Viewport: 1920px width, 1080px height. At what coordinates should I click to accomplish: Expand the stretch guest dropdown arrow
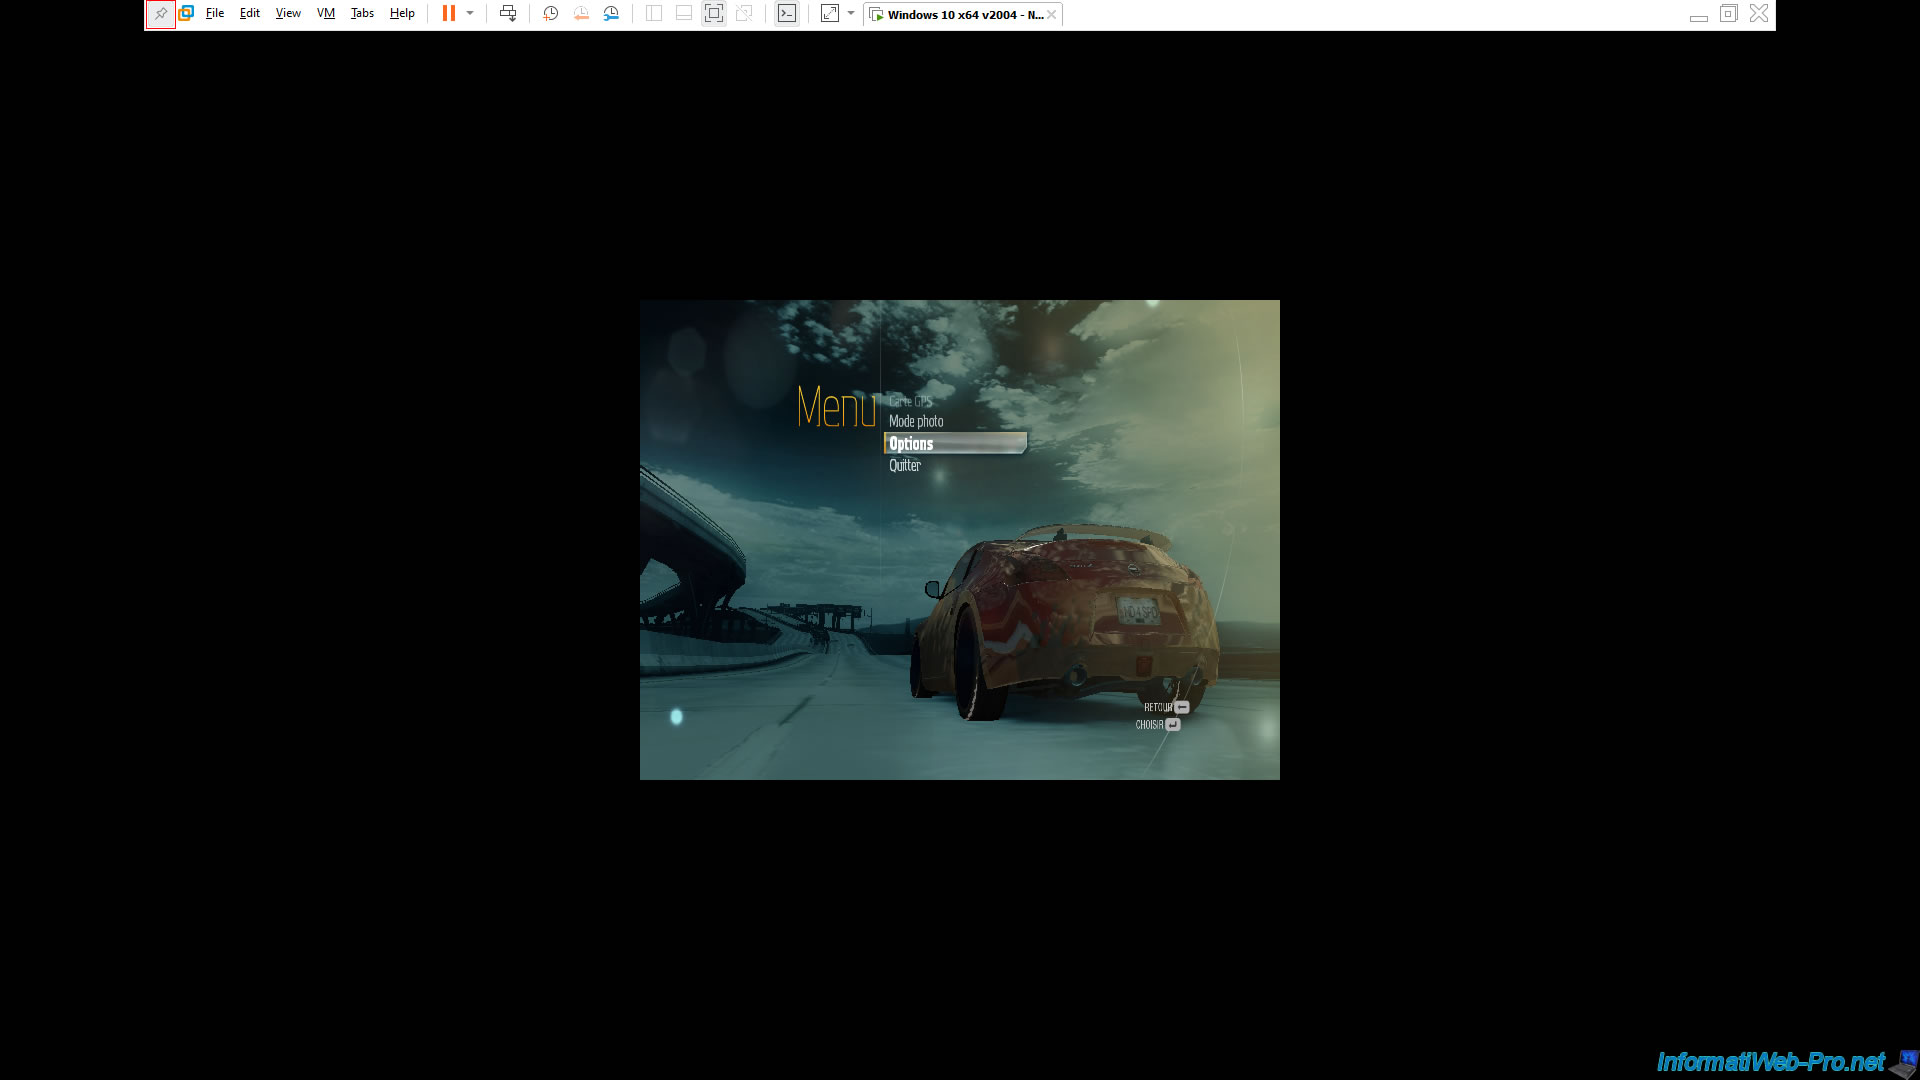click(x=851, y=14)
